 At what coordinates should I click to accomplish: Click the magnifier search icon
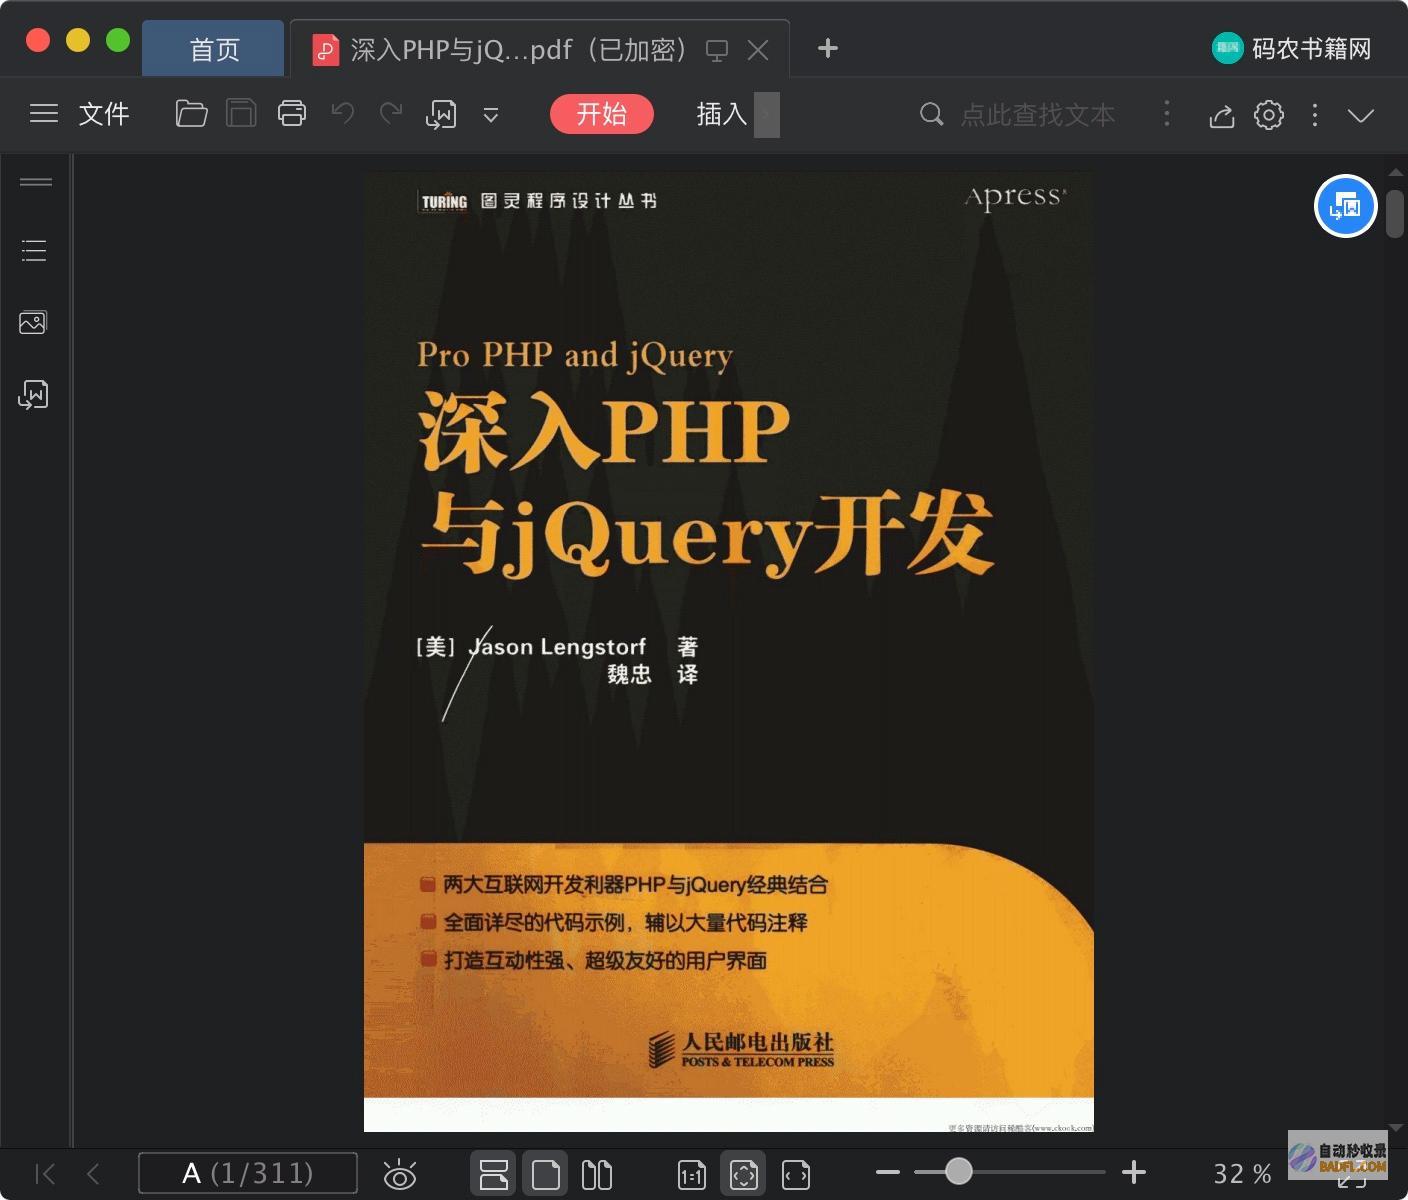[931, 114]
